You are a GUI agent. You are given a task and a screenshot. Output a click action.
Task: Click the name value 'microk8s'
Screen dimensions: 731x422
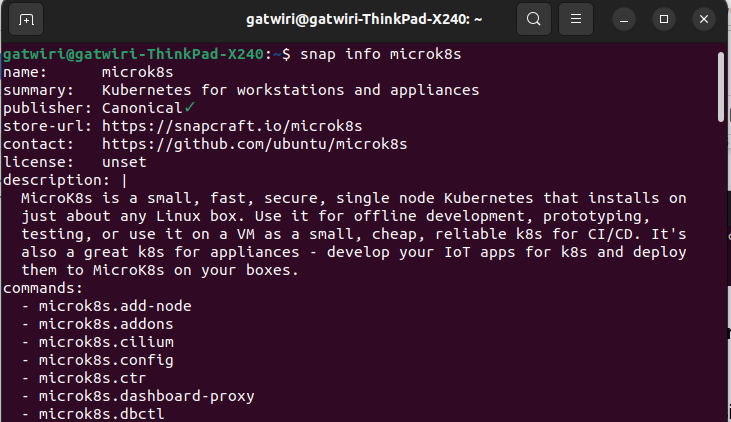coord(138,72)
